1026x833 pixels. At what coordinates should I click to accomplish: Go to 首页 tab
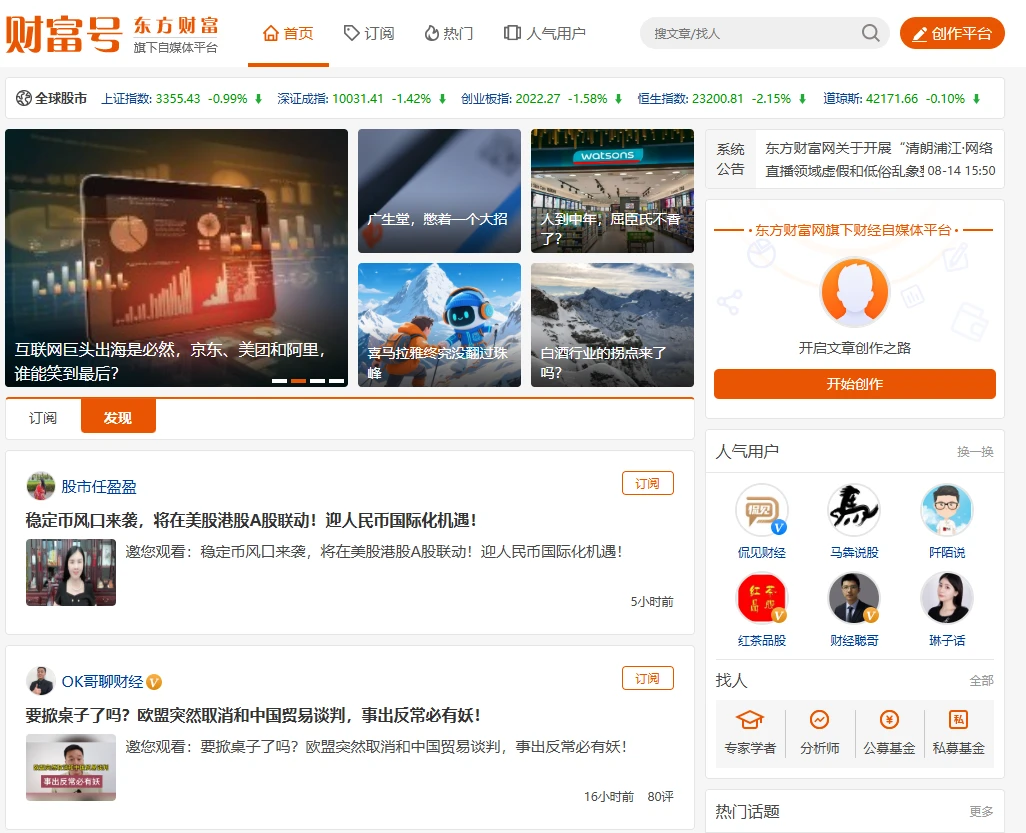(288, 33)
